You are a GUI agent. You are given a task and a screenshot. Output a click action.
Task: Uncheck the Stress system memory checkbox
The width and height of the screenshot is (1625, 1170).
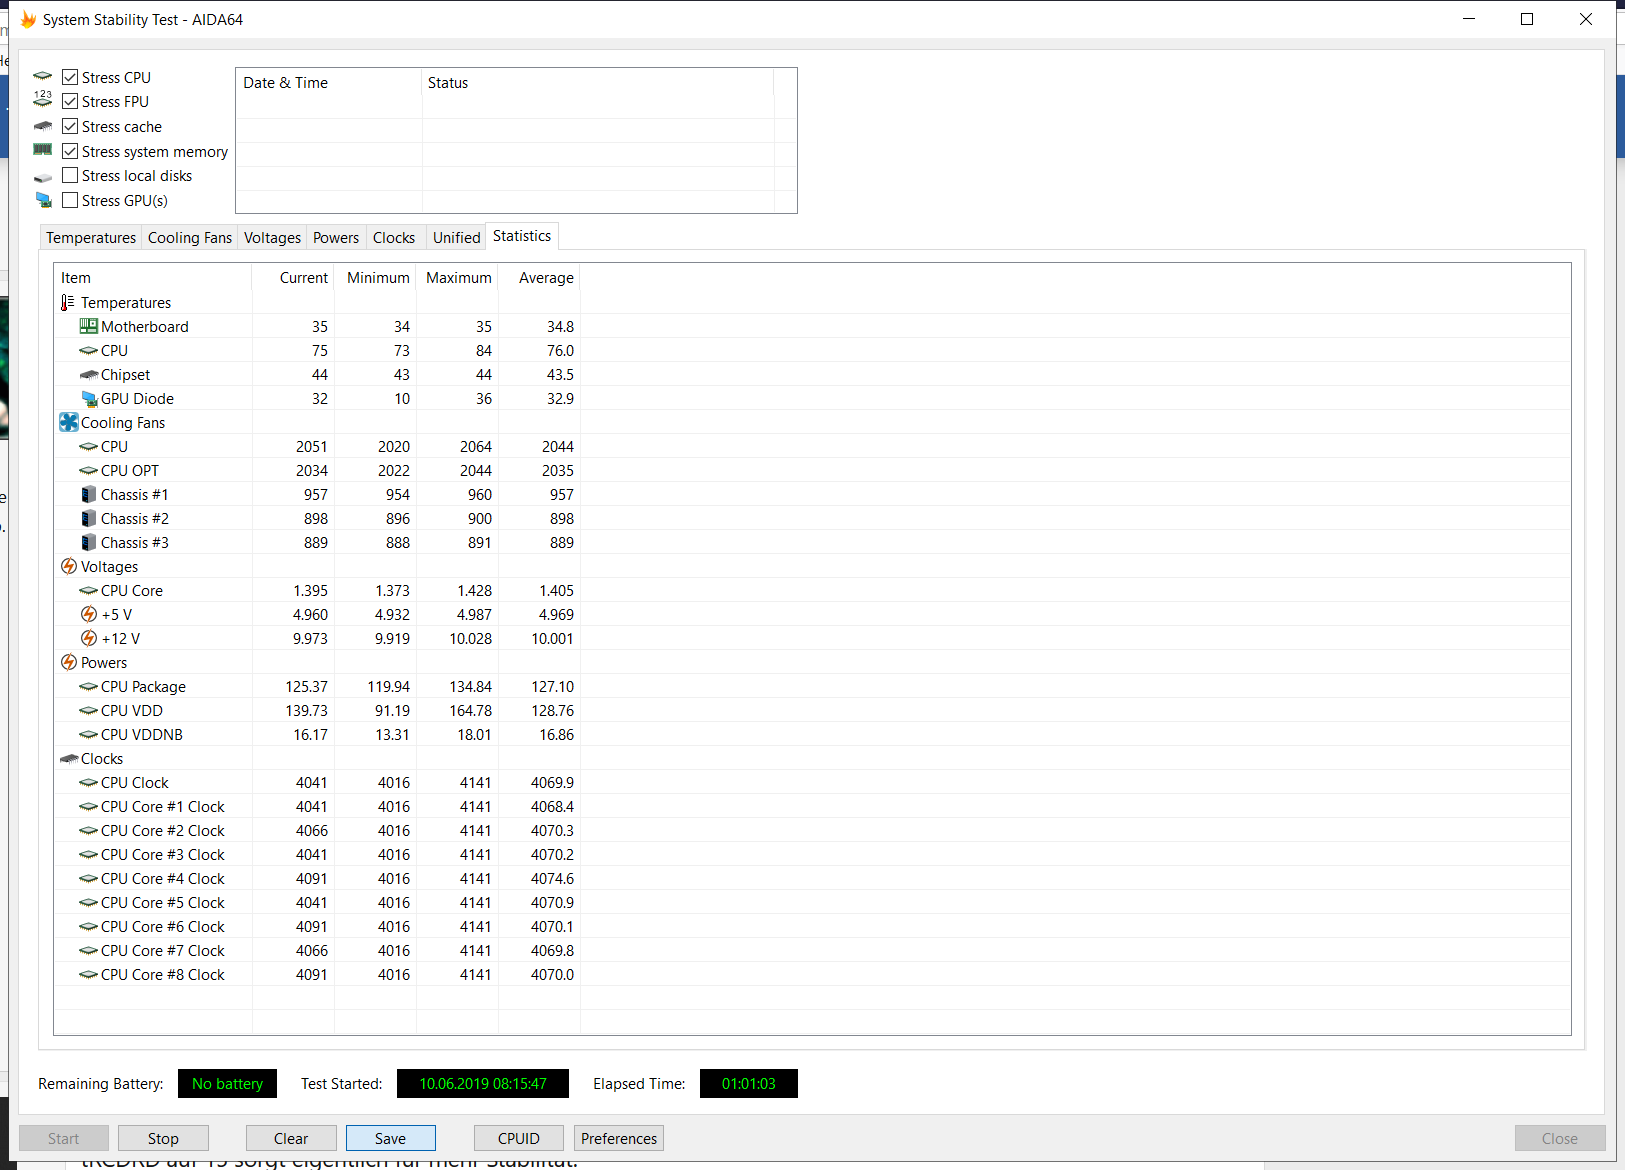tap(70, 151)
